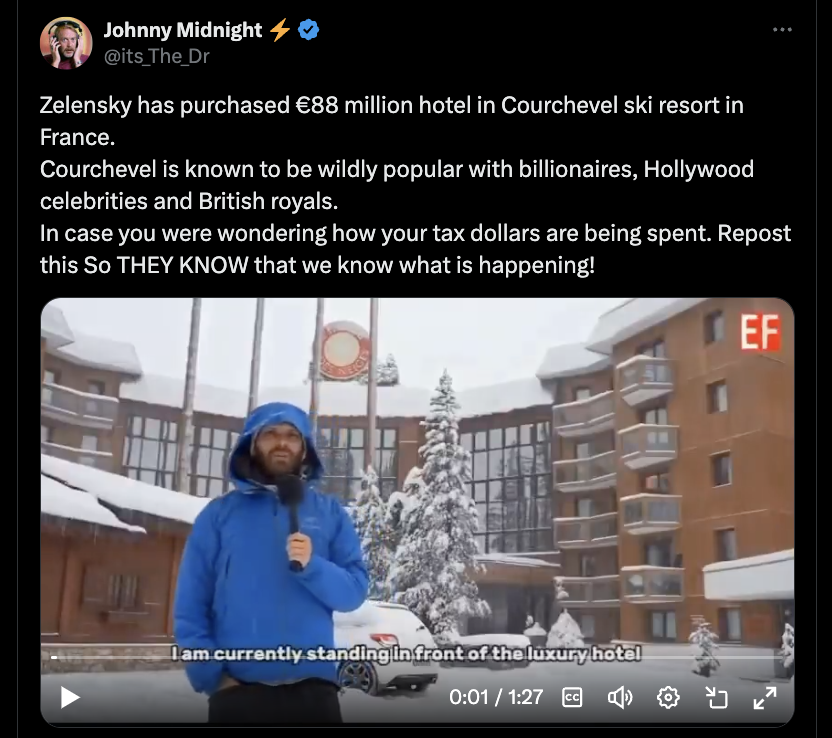This screenshot has height=738, width=832.
Task: Click the EF watermark logo in video
Action: [760, 332]
